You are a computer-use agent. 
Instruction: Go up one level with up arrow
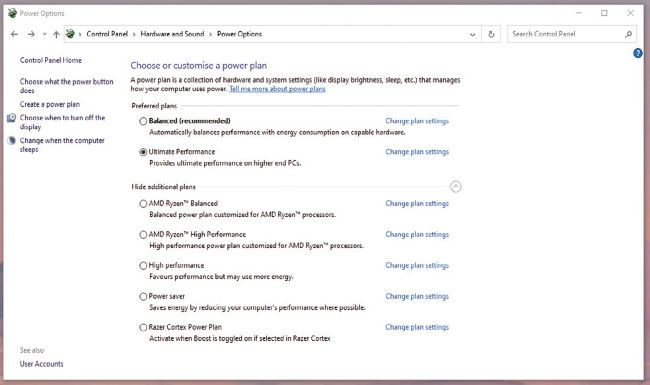[56, 34]
